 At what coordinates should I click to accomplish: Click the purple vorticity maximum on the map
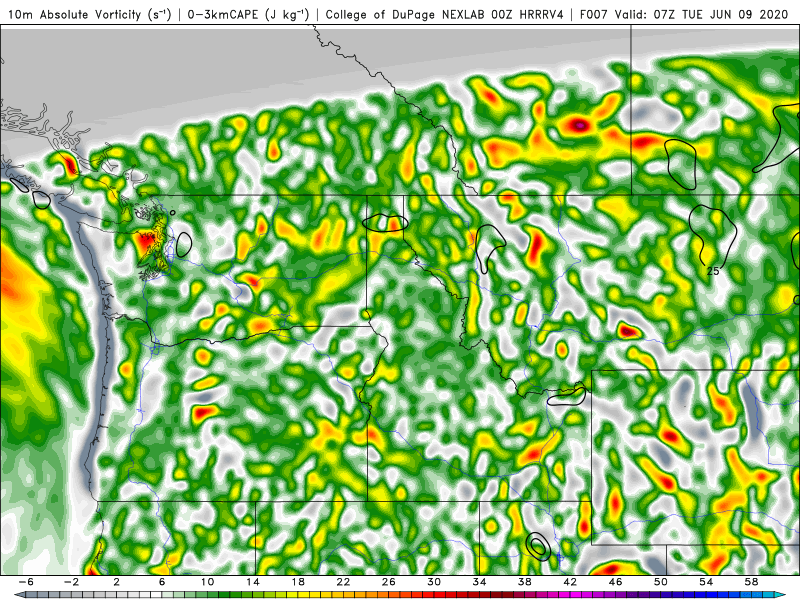(580, 124)
